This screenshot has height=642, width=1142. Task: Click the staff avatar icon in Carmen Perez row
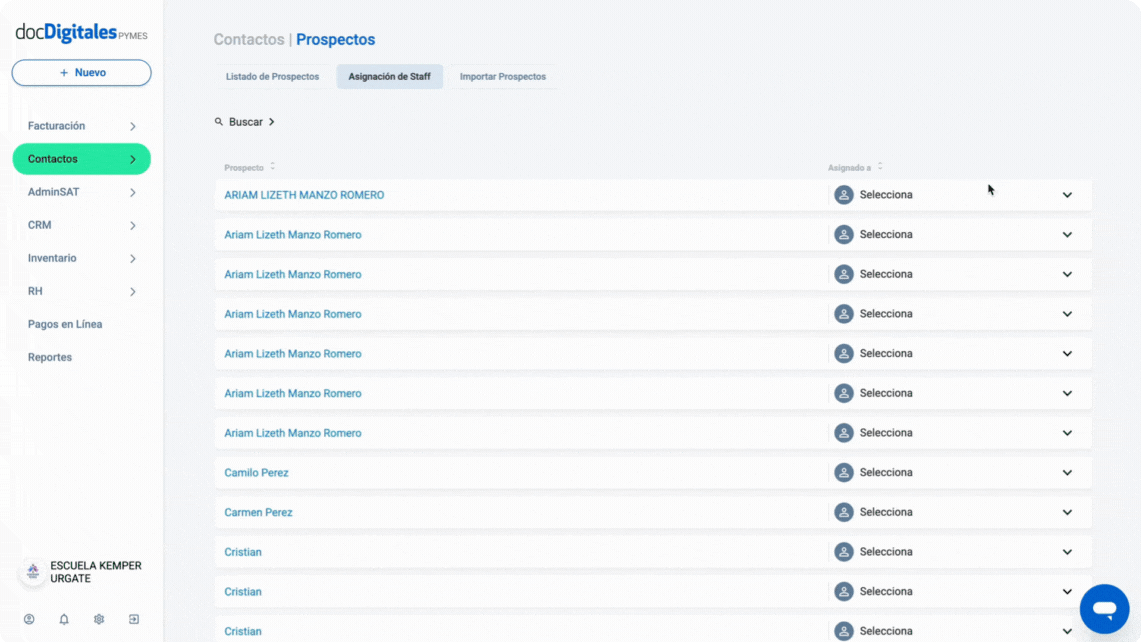(x=843, y=512)
